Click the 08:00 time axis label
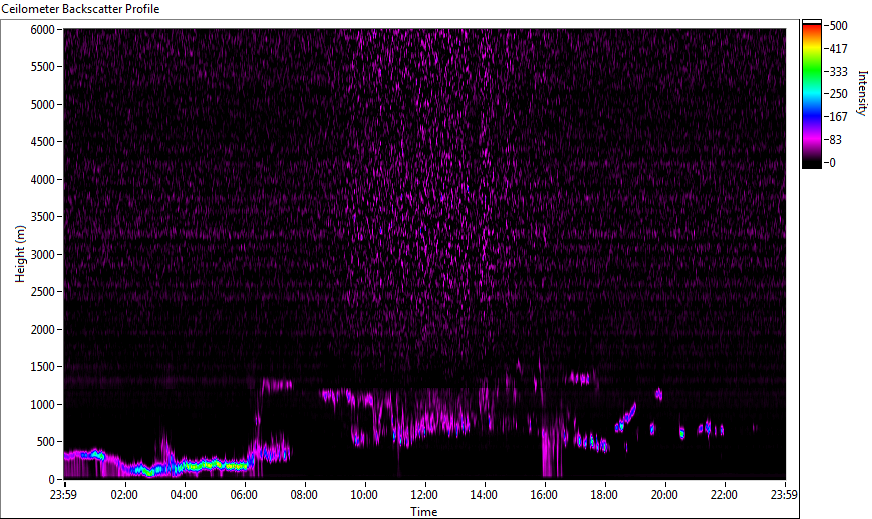872x519 pixels. (304, 495)
